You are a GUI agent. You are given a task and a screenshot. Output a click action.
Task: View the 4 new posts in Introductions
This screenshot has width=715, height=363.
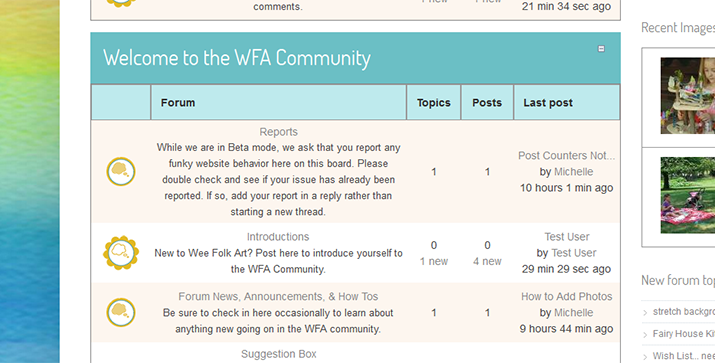487,261
